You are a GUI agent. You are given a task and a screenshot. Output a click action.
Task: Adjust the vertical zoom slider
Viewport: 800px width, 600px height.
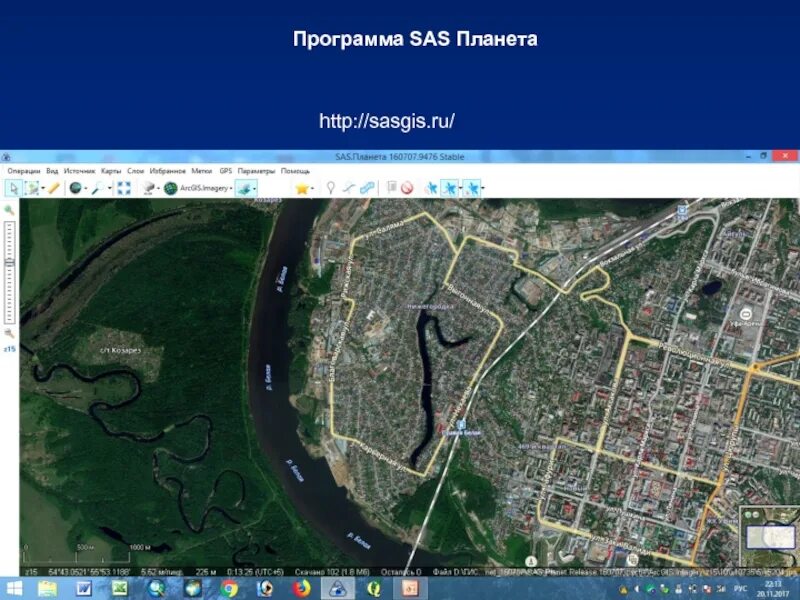(10, 260)
